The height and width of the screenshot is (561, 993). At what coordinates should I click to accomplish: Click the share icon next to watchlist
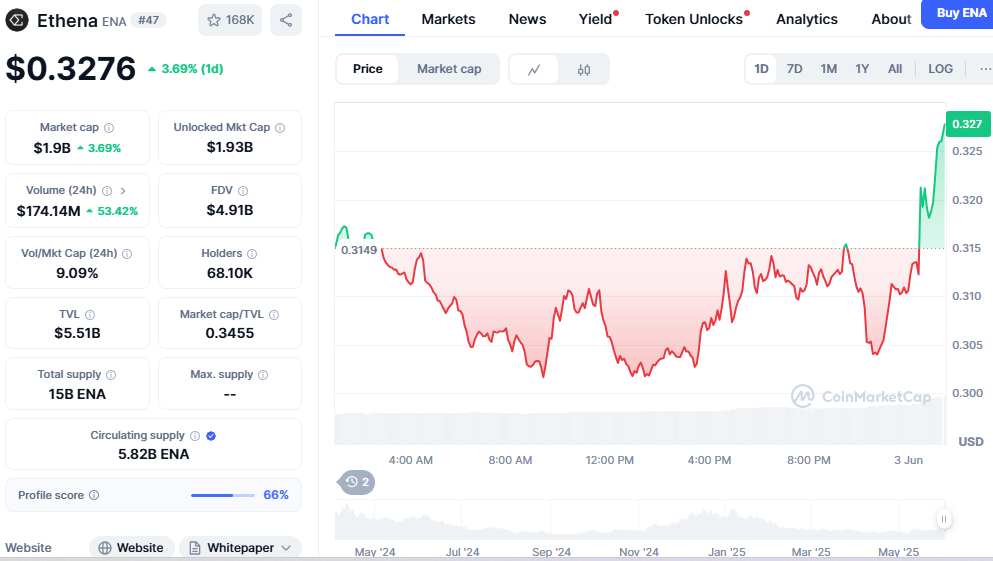coord(286,20)
